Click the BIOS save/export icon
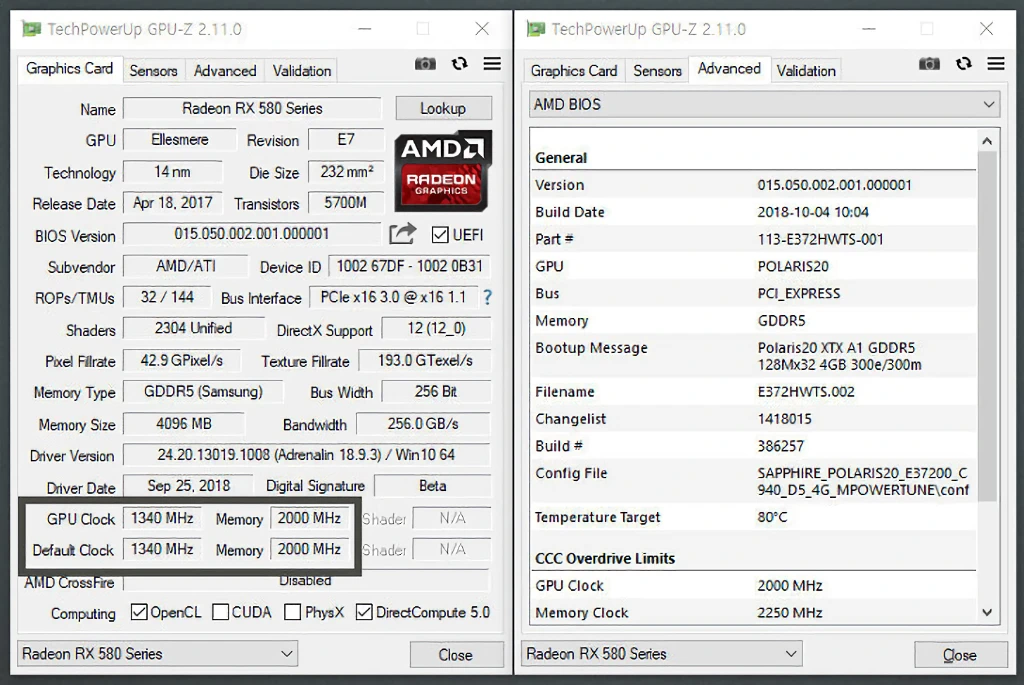This screenshot has height=685, width=1024. [402, 233]
